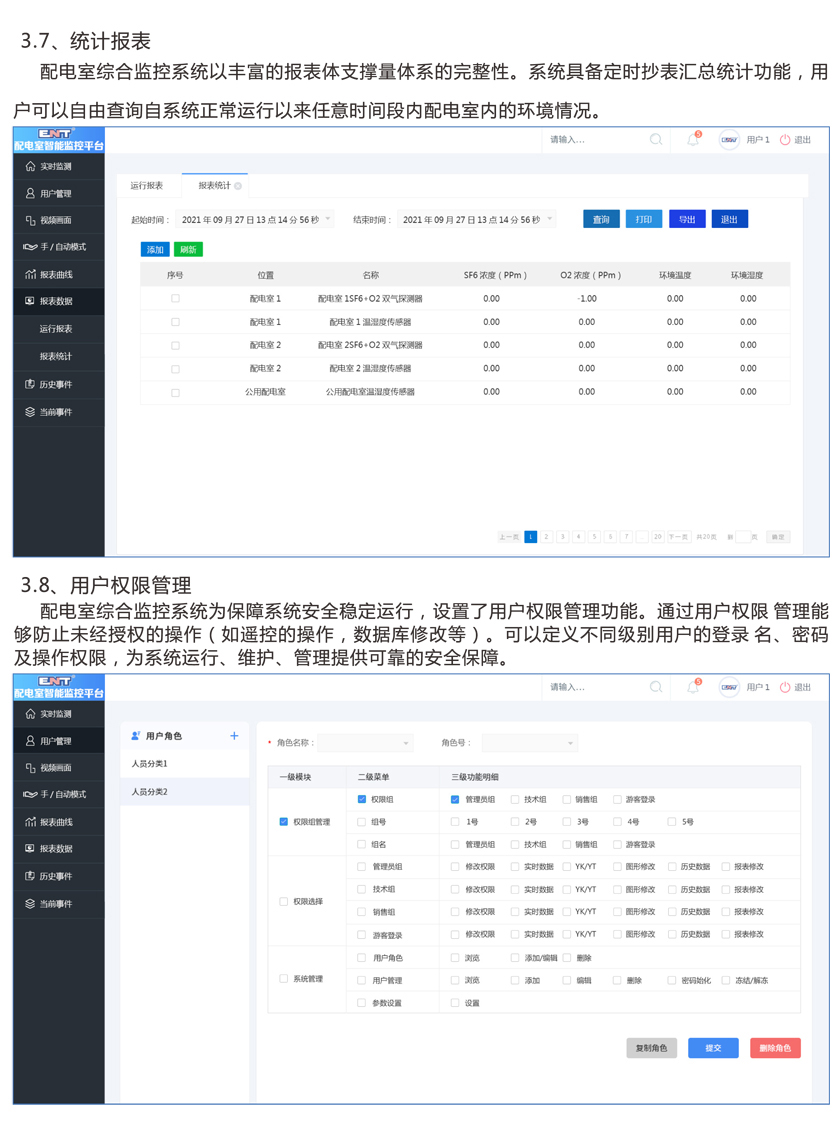Check the 系统管理 module checkbox

283,979
